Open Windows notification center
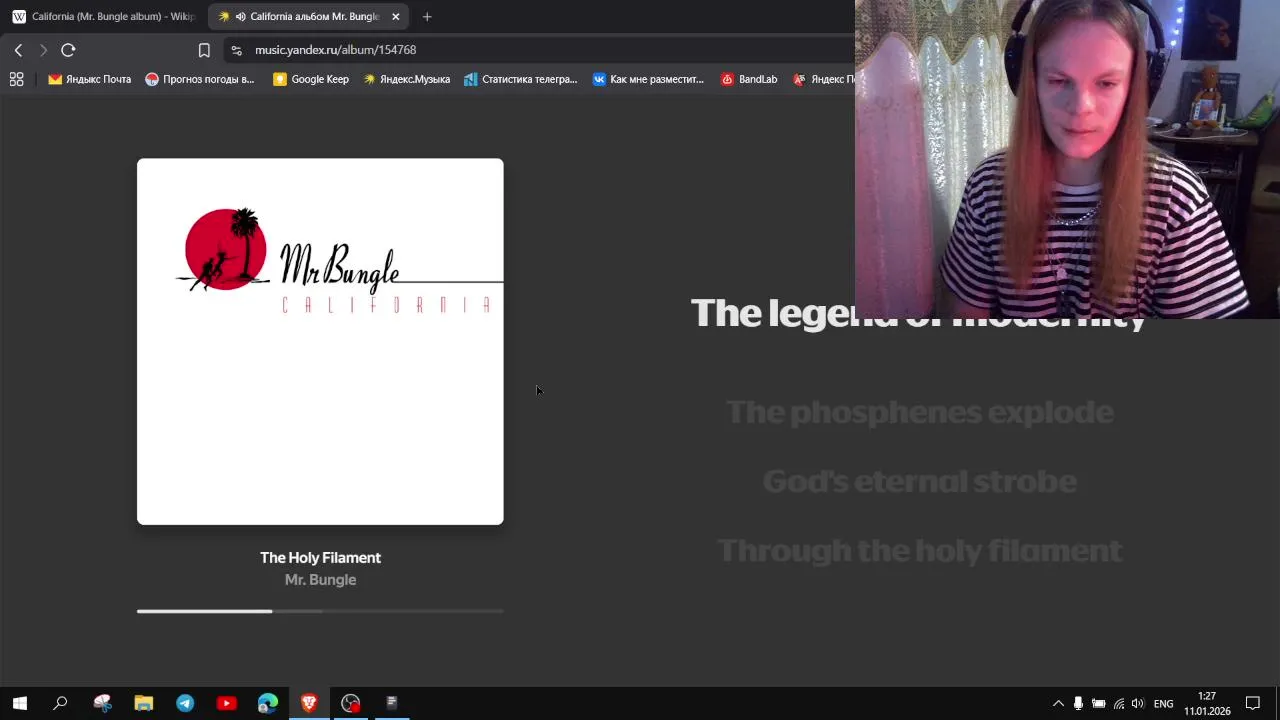1280x720 pixels. (x=1253, y=704)
